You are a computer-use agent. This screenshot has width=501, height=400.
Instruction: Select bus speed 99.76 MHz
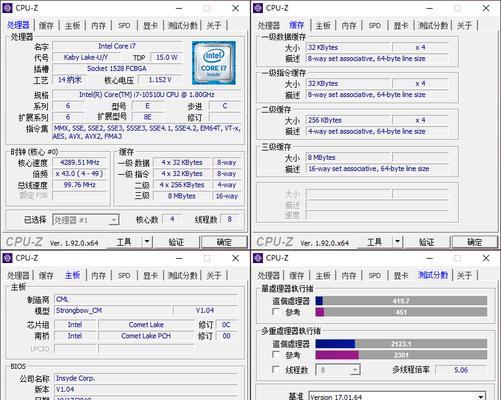[x=80, y=185]
